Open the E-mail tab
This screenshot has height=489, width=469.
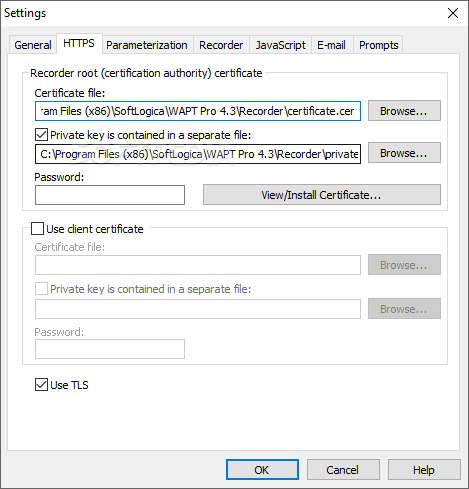coord(331,45)
